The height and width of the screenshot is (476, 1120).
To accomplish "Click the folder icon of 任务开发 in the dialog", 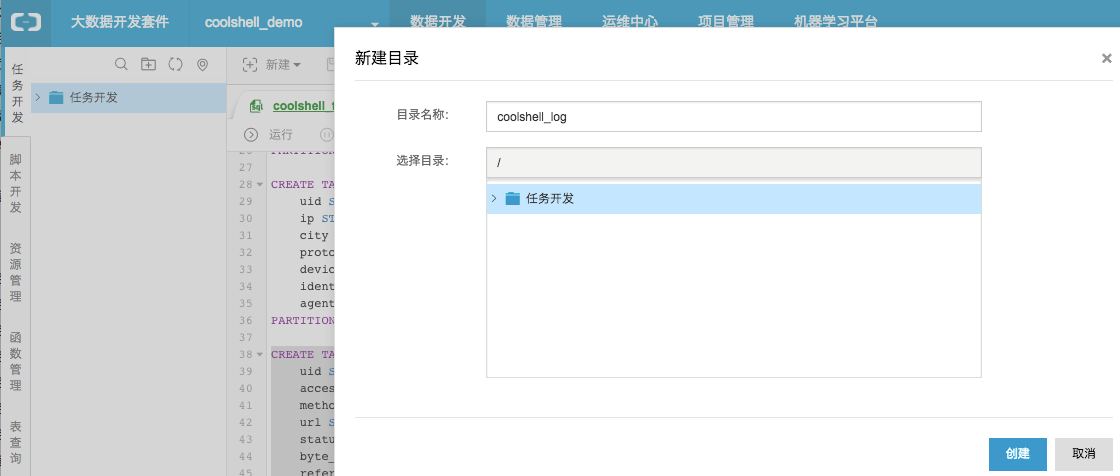I will pos(512,199).
